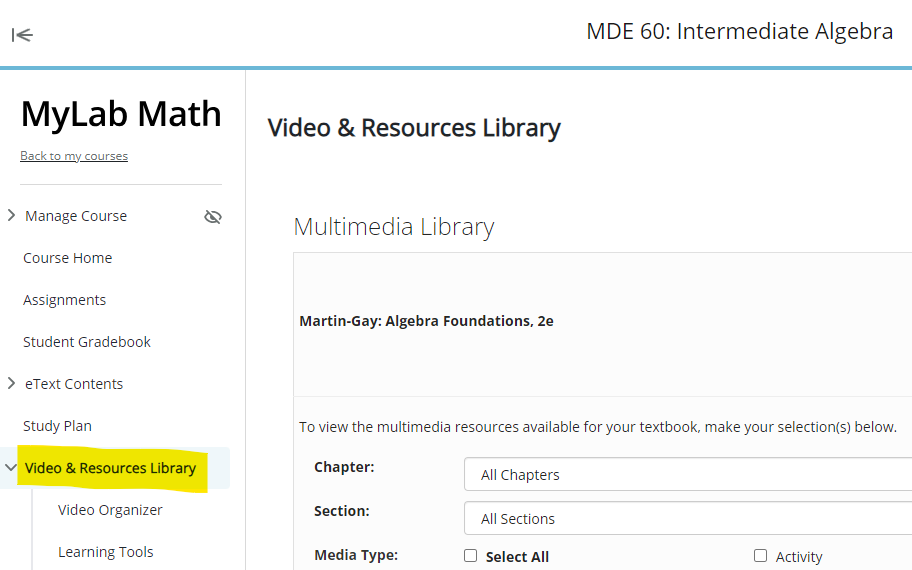Open the Chapter dropdown showing All Chapters
The image size is (912, 570).
click(688, 474)
